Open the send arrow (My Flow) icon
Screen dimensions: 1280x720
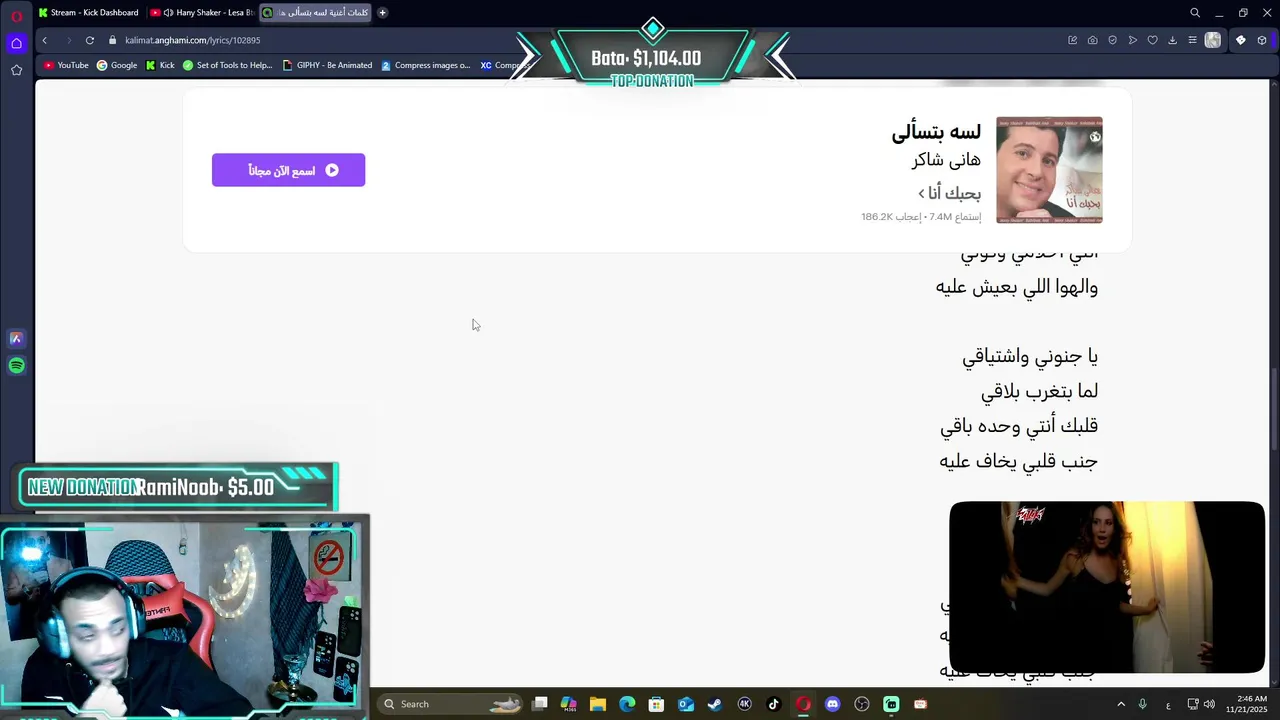(x=1132, y=40)
